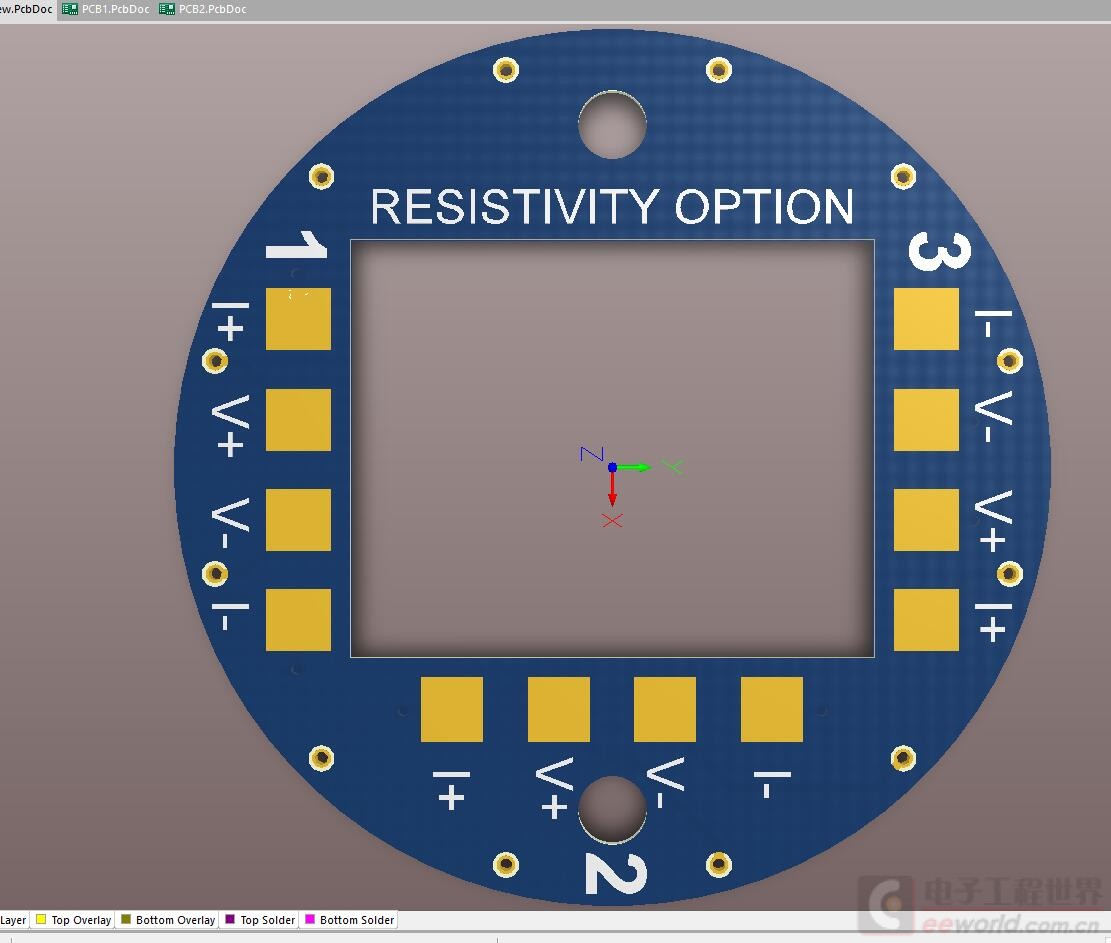Select the RESISTIVITY OPTION silkscreen text
Viewport: 1111px width, 943px height.
click(x=612, y=207)
